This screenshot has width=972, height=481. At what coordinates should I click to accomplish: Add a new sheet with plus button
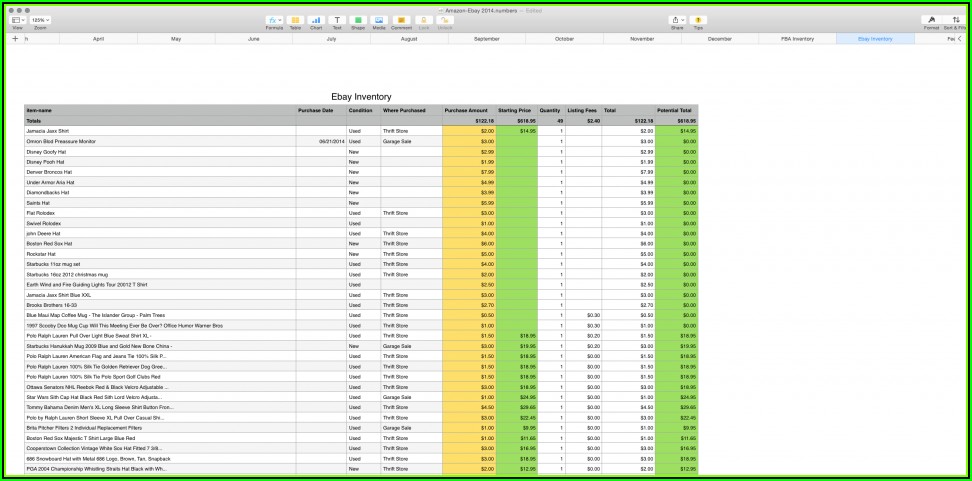click(x=14, y=38)
